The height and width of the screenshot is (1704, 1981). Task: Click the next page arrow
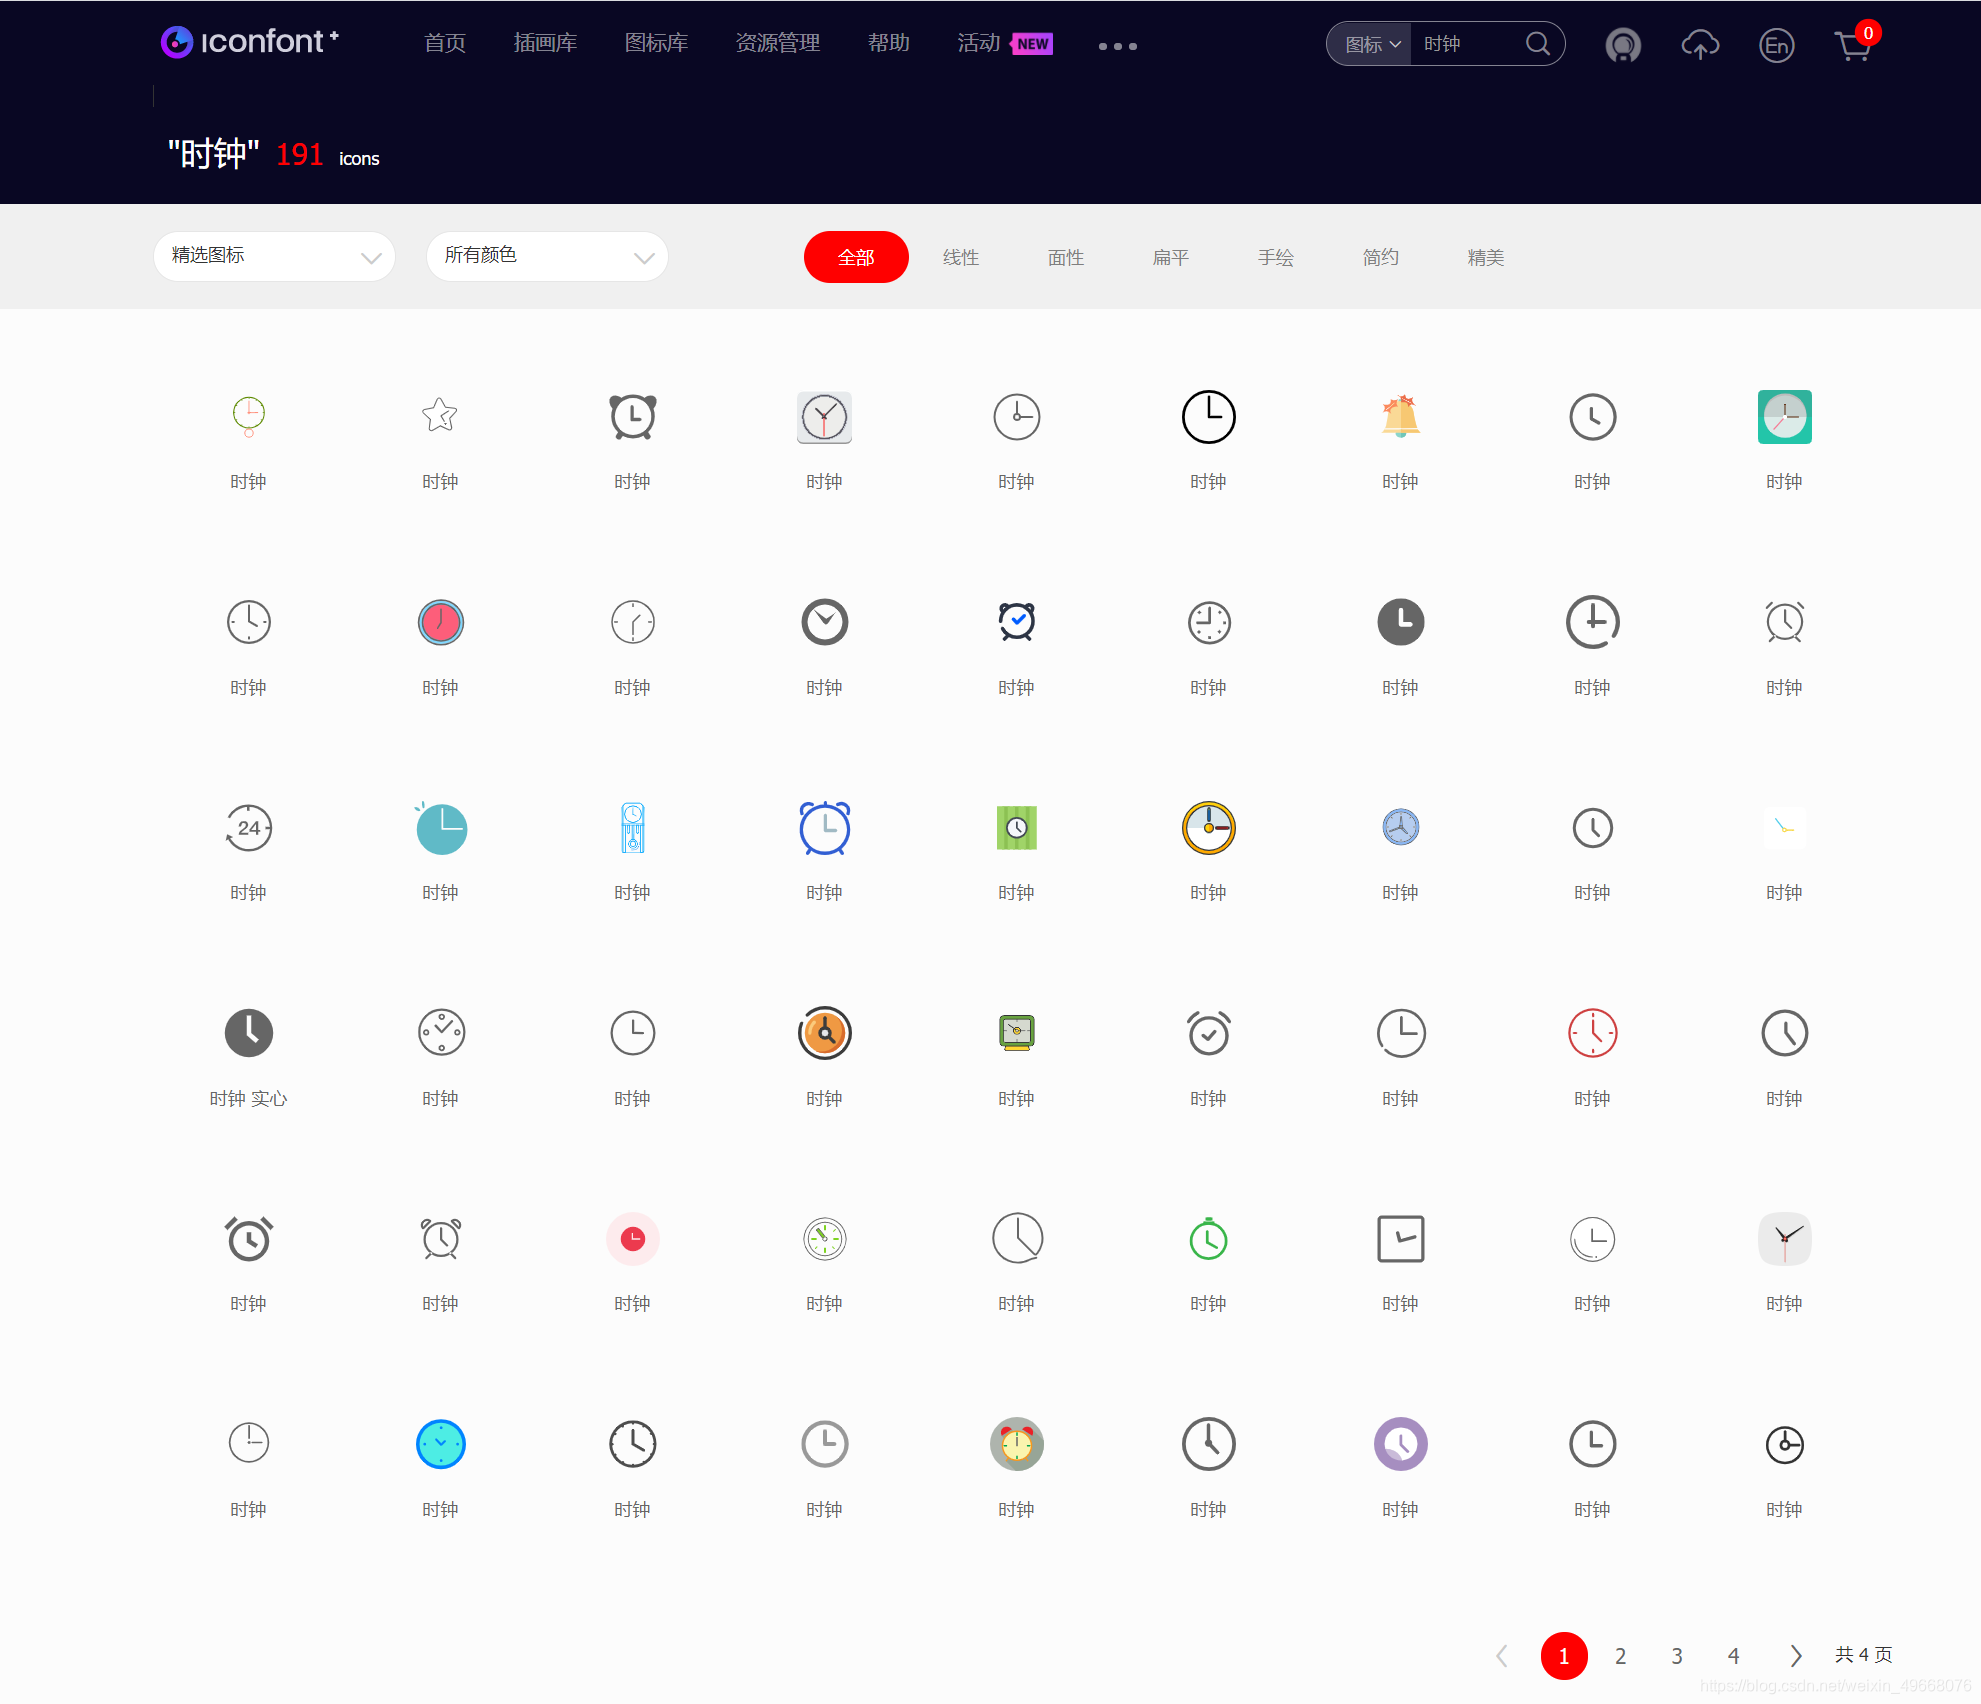coord(1795,1656)
